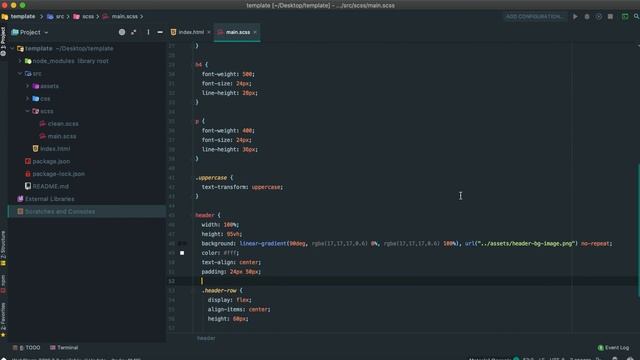Collapse the scss folder arrow

(27, 111)
